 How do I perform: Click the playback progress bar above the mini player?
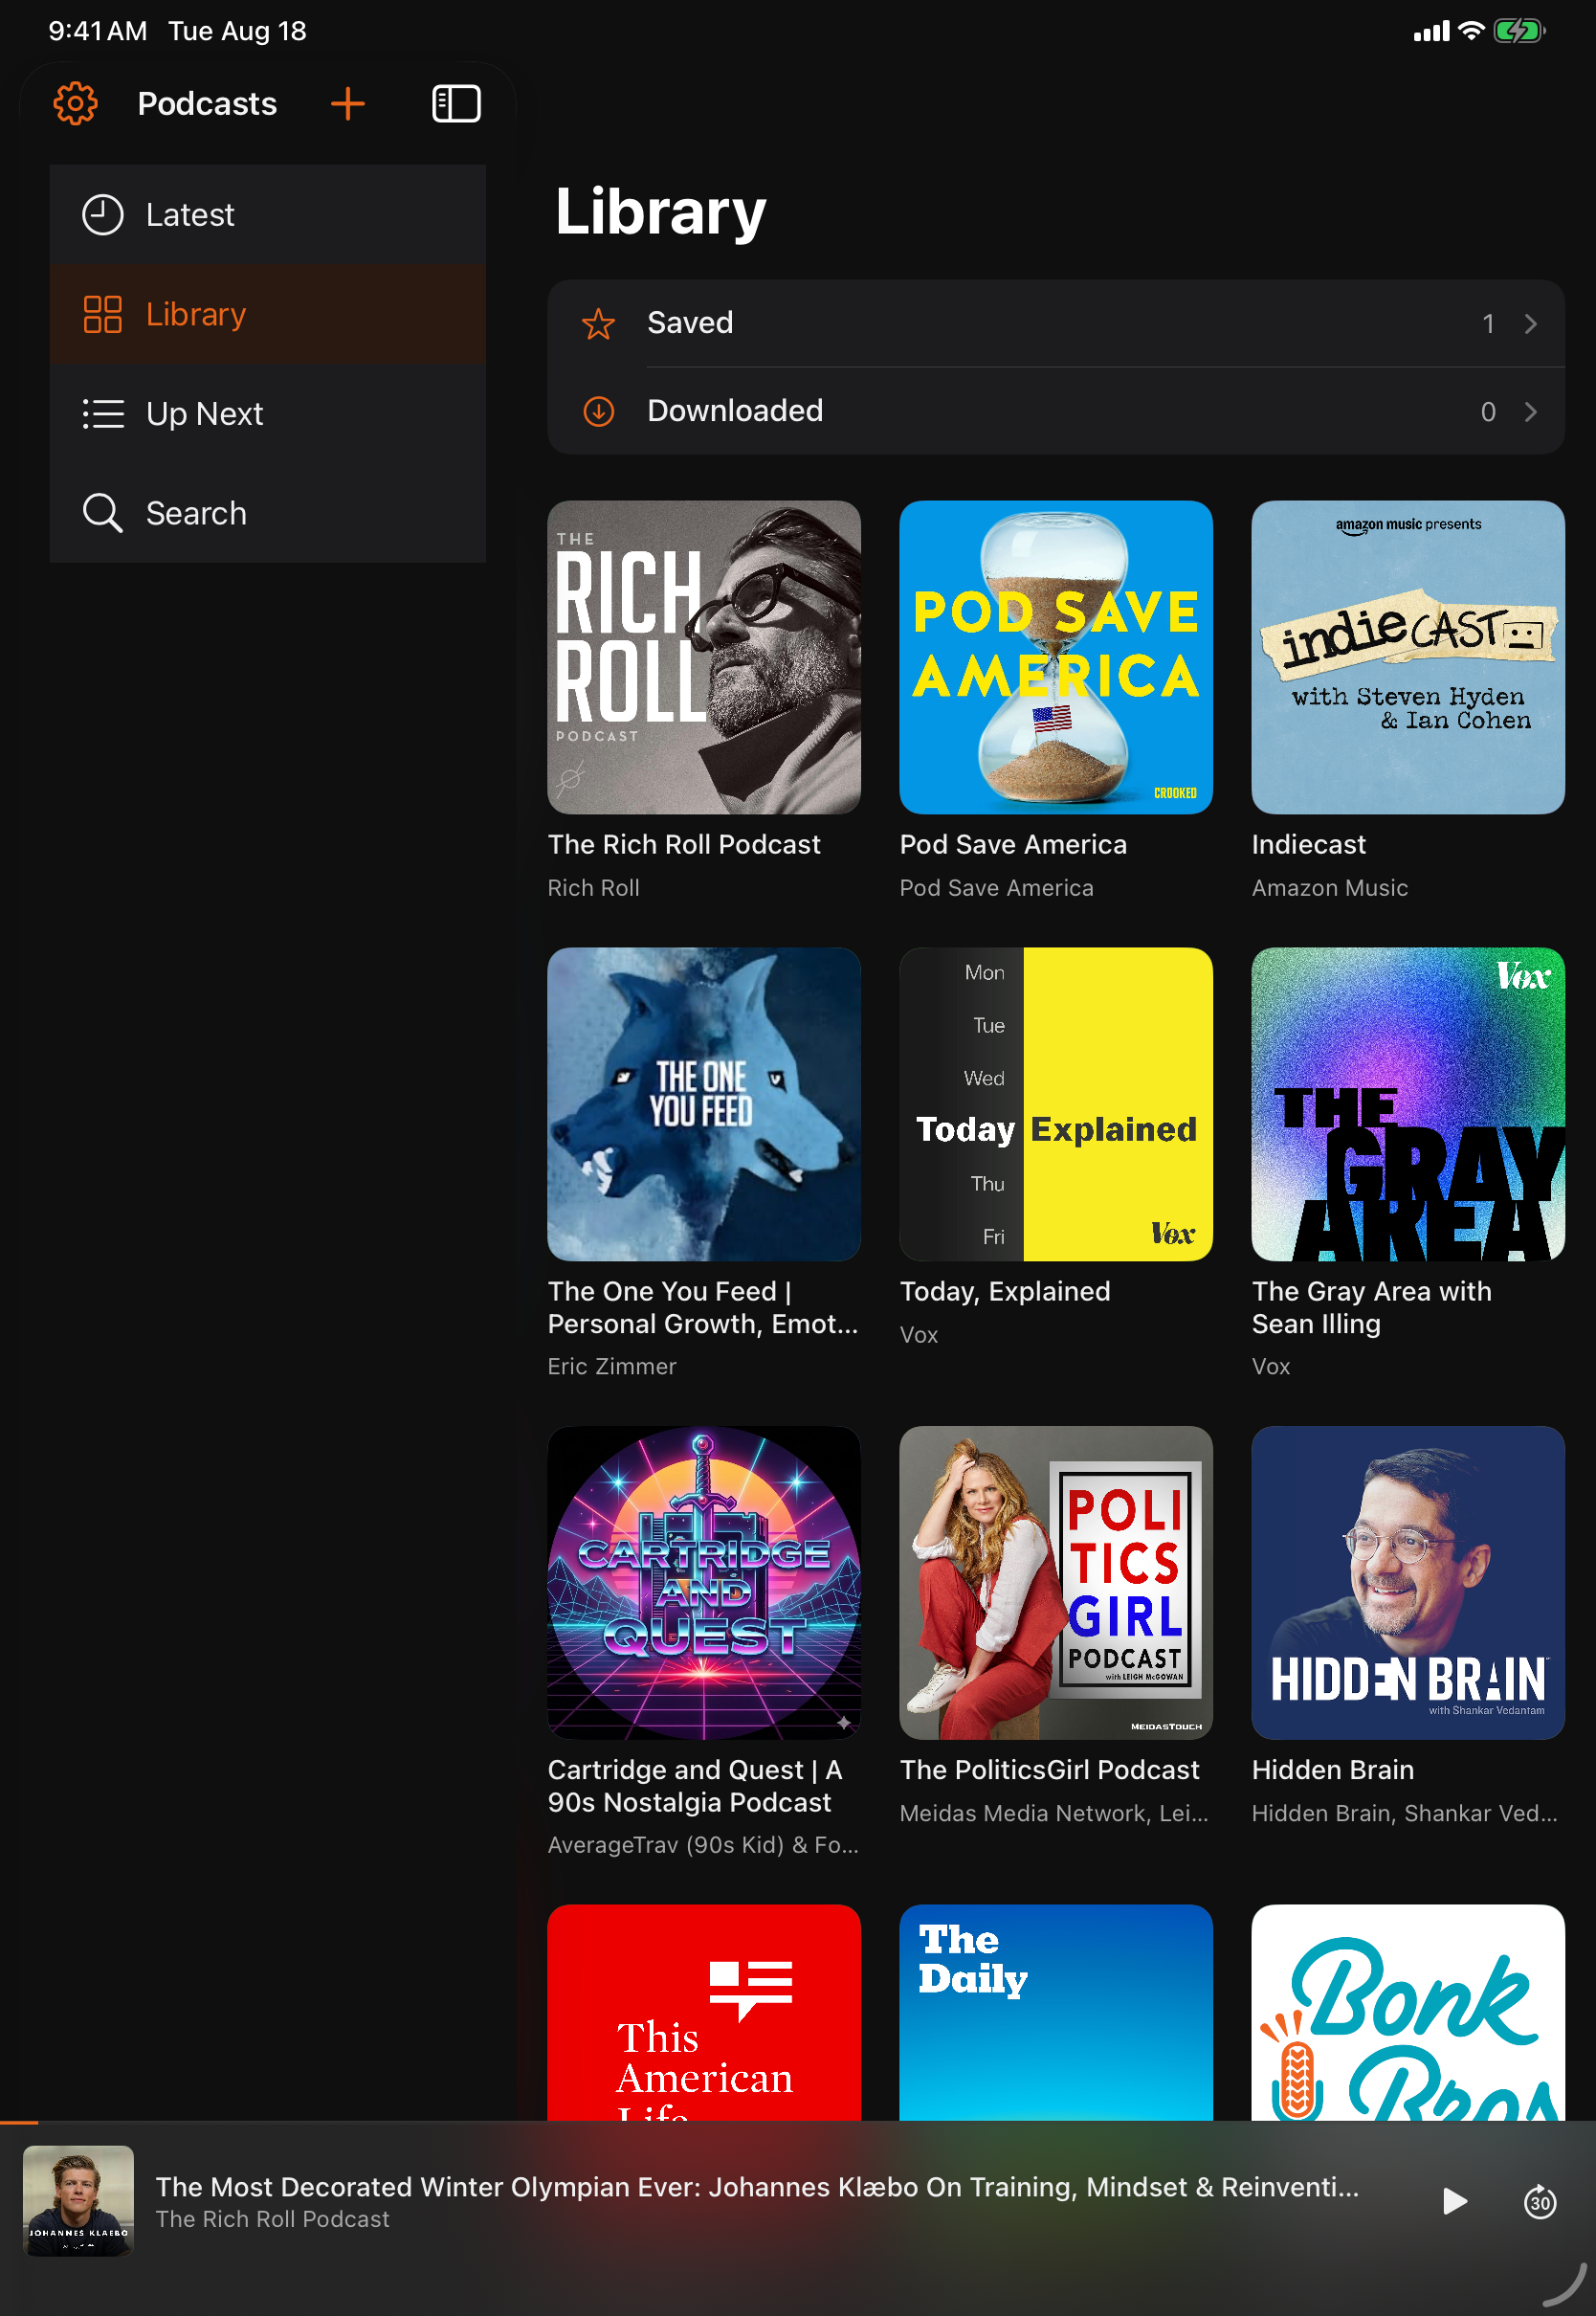pyautogui.click(x=798, y=2121)
